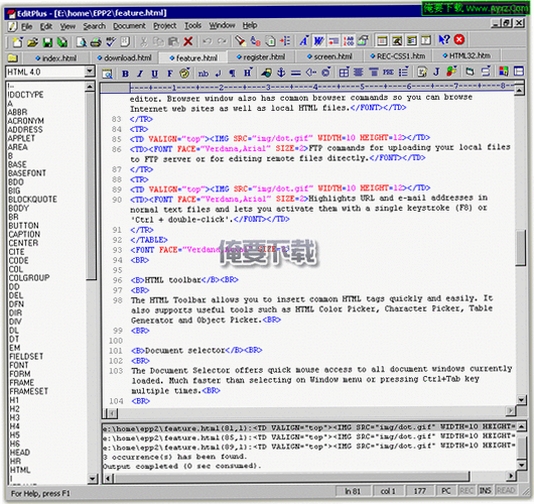
Task: Switch to the index.html tab
Action: pos(56,58)
